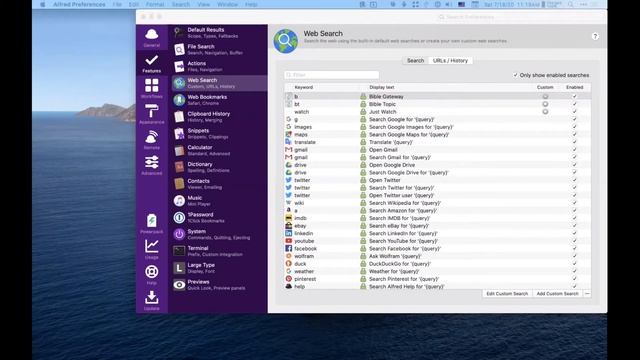Toggle enabled checkbox for Search Amazon

(x=574, y=210)
